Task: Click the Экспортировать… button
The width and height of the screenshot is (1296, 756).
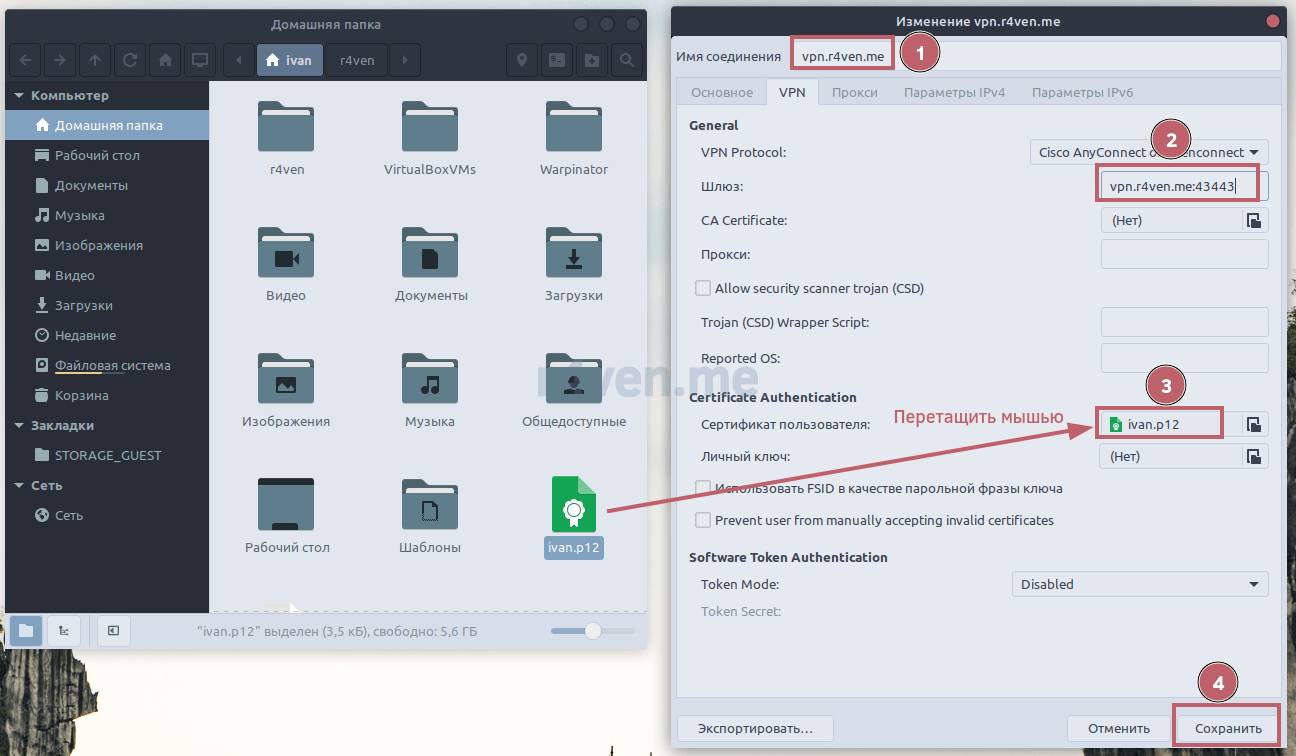Action: pyautogui.click(x=755, y=728)
